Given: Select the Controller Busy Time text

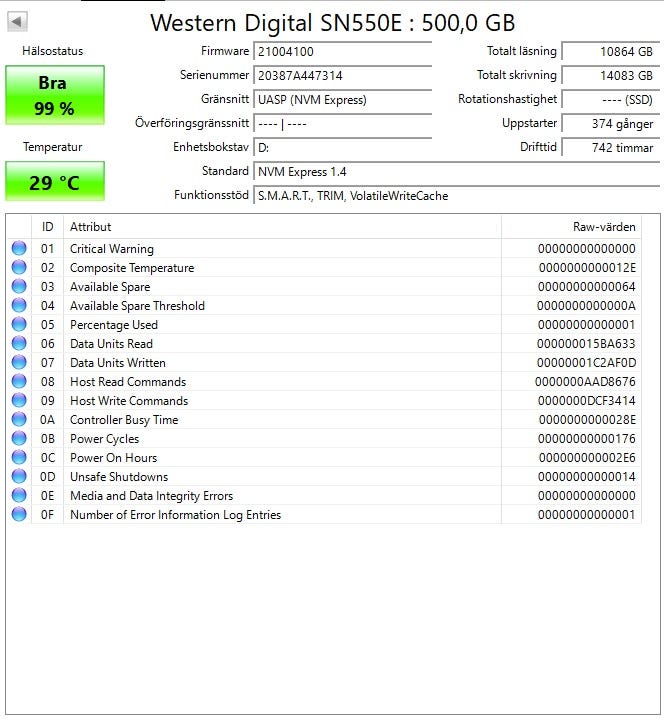Looking at the screenshot, I should (x=124, y=420).
